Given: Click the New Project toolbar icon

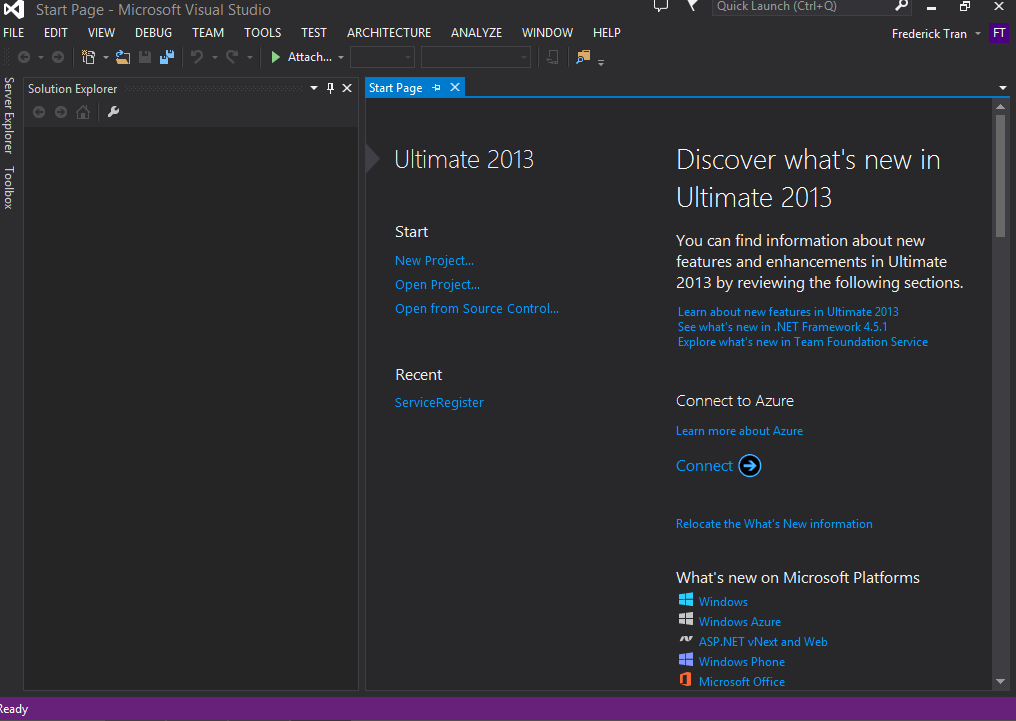Looking at the screenshot, I should tap(89, 58).
